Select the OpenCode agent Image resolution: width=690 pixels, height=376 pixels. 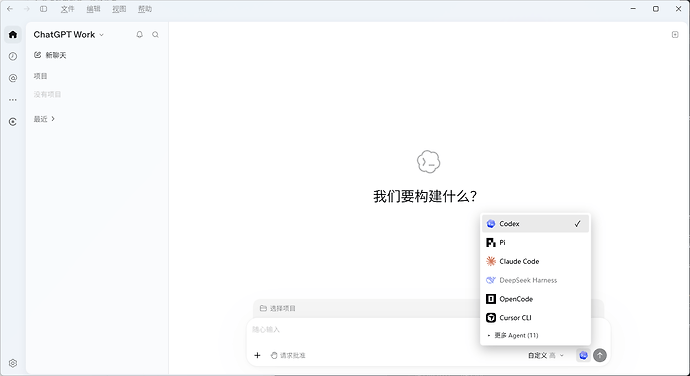tap(535, 299)
